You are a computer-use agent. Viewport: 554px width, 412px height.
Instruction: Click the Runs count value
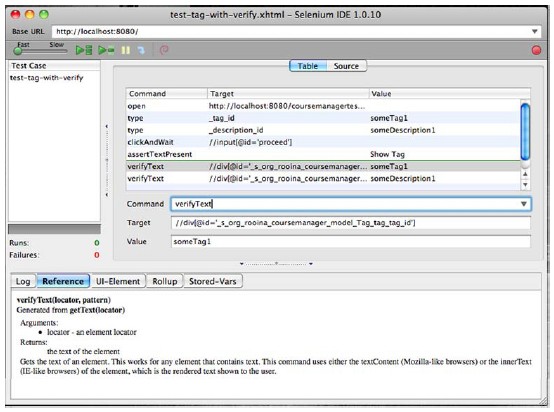[96, 243]
